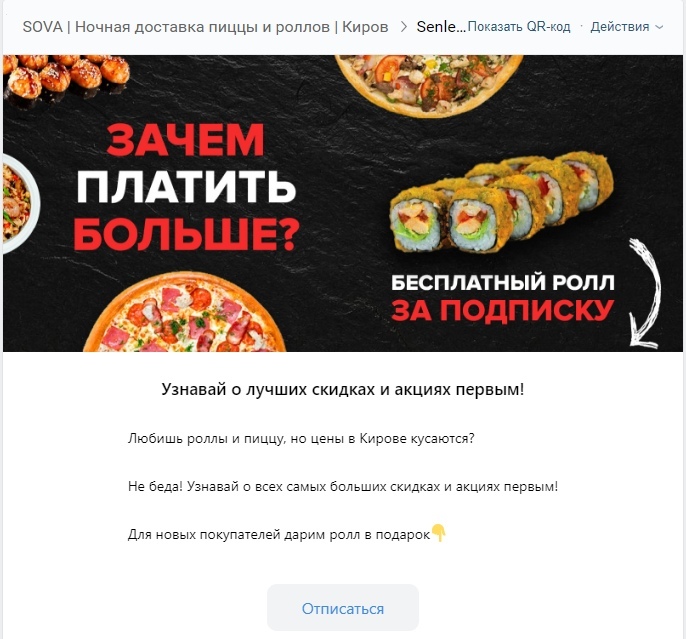The image size is (686, 639).
Task: Click the line Для новых покупателей
Action: click(279, 534)
